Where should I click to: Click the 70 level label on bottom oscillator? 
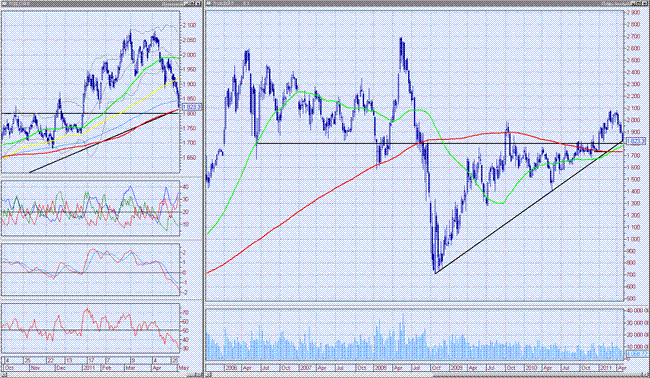pyautogui.click(x=186, y=313)
